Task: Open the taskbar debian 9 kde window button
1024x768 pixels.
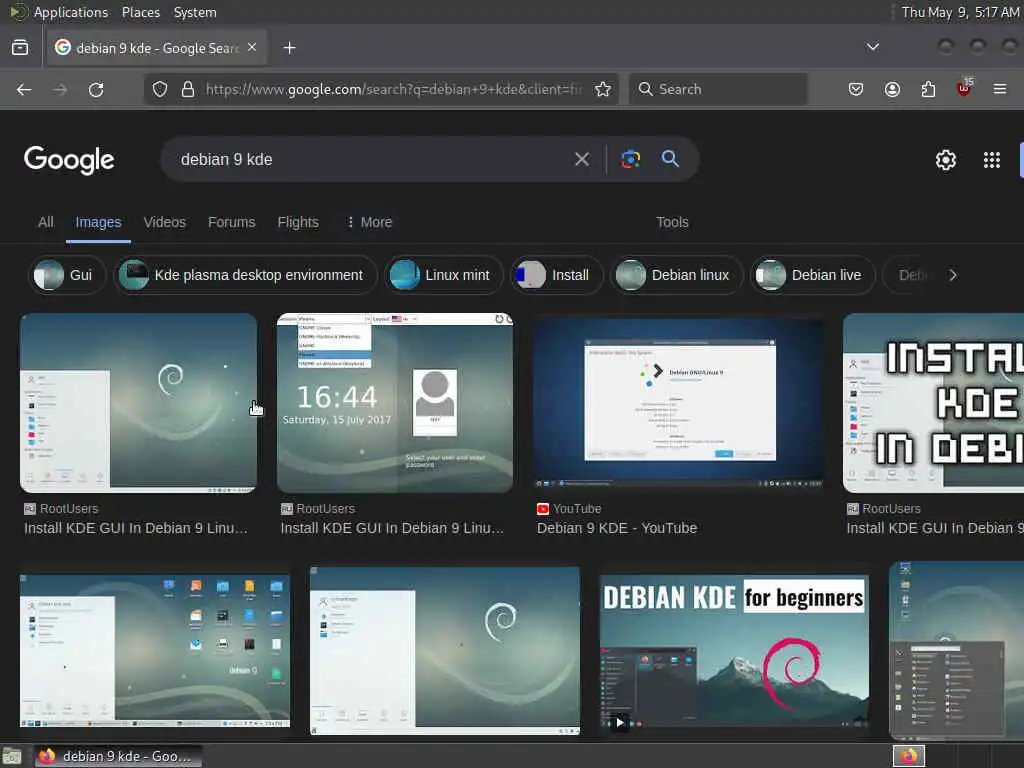Action: coord(118,756)
